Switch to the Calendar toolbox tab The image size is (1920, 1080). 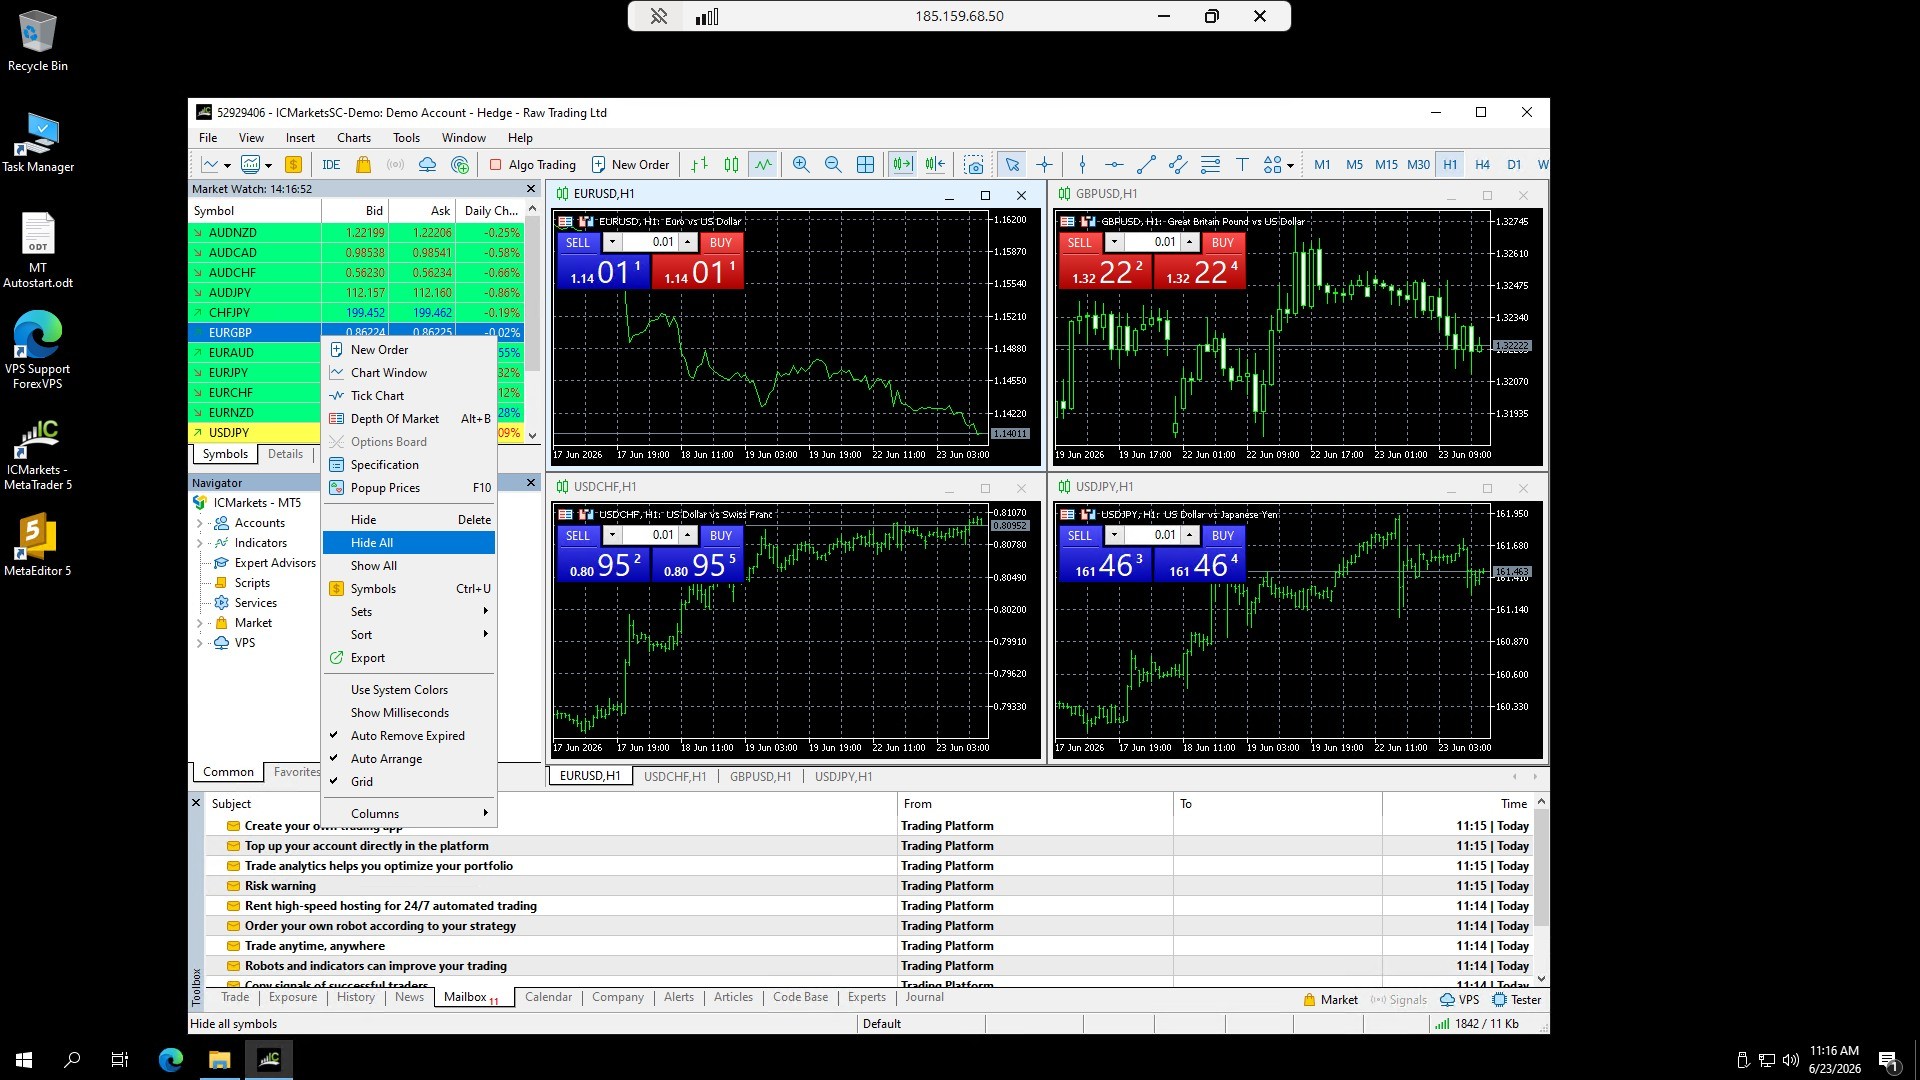548,997
